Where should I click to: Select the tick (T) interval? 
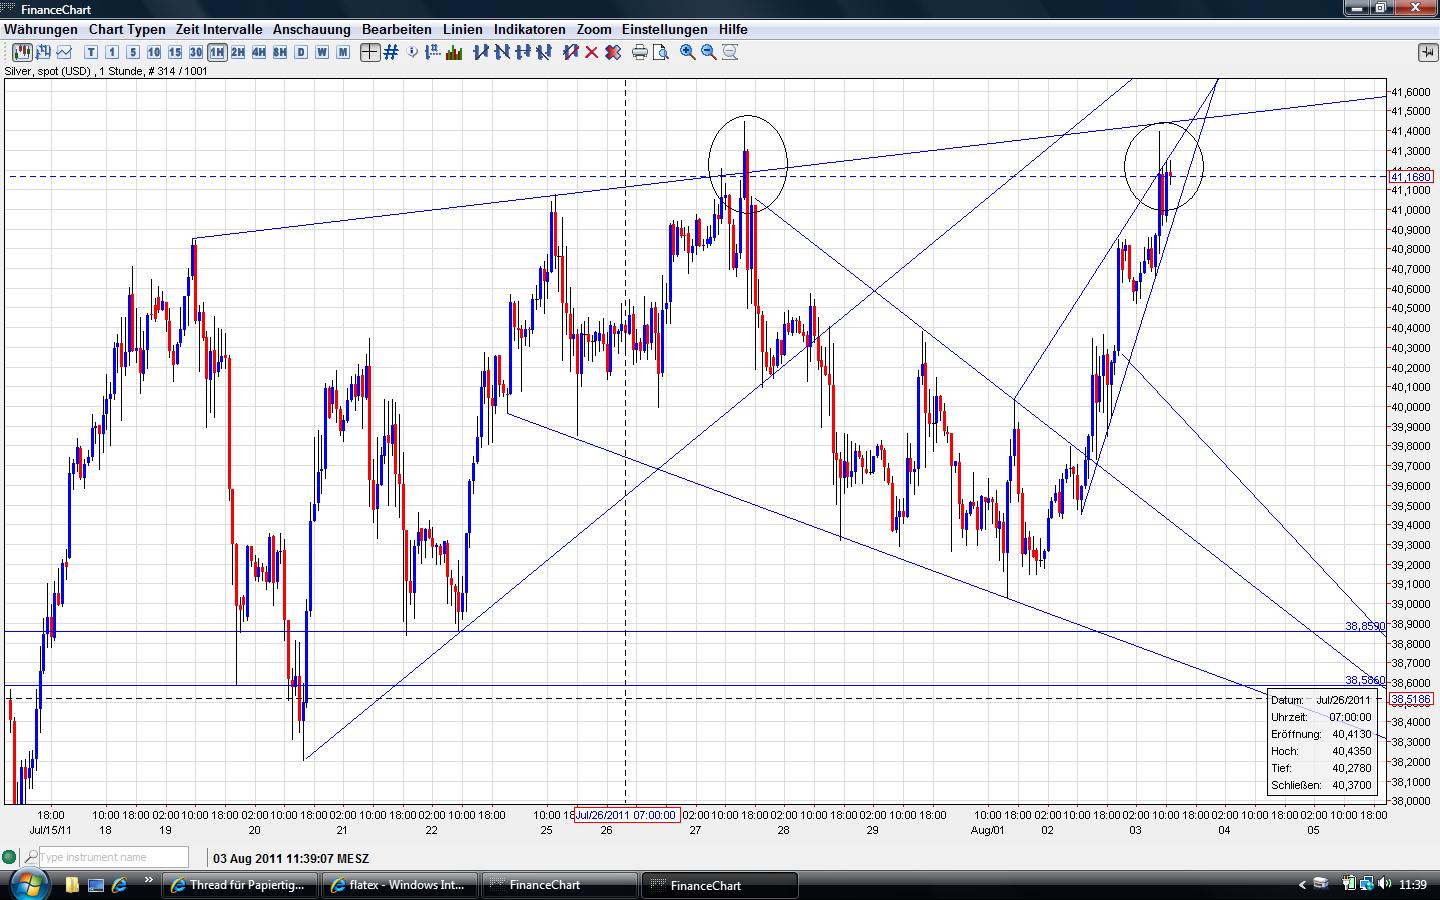(x=91, y=52)
